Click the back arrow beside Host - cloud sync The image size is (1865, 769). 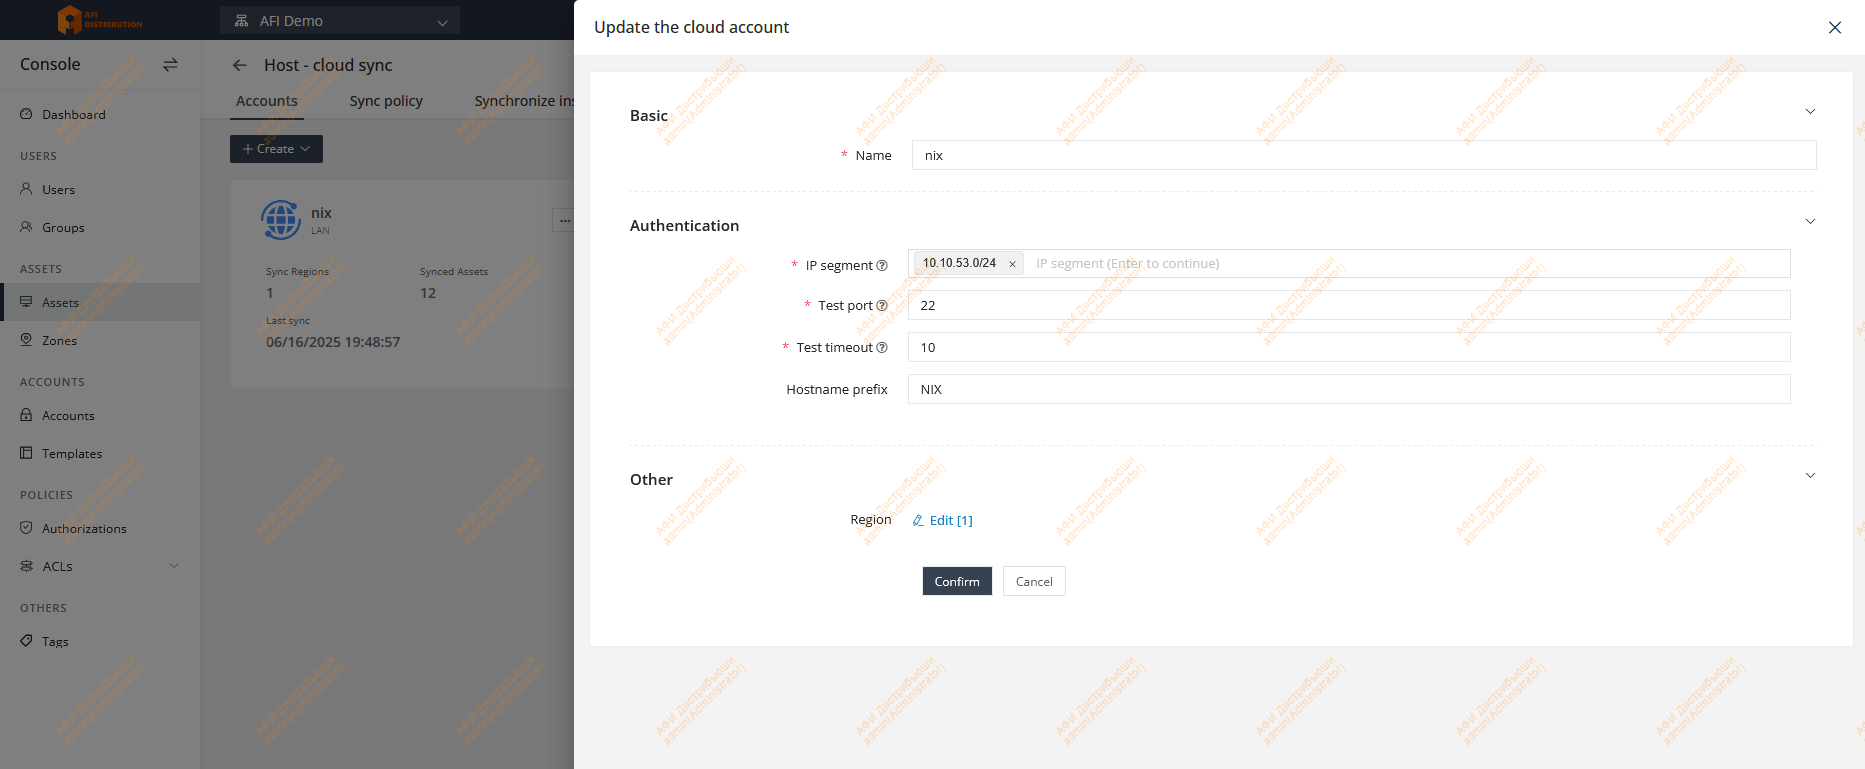tap(240, 65)
